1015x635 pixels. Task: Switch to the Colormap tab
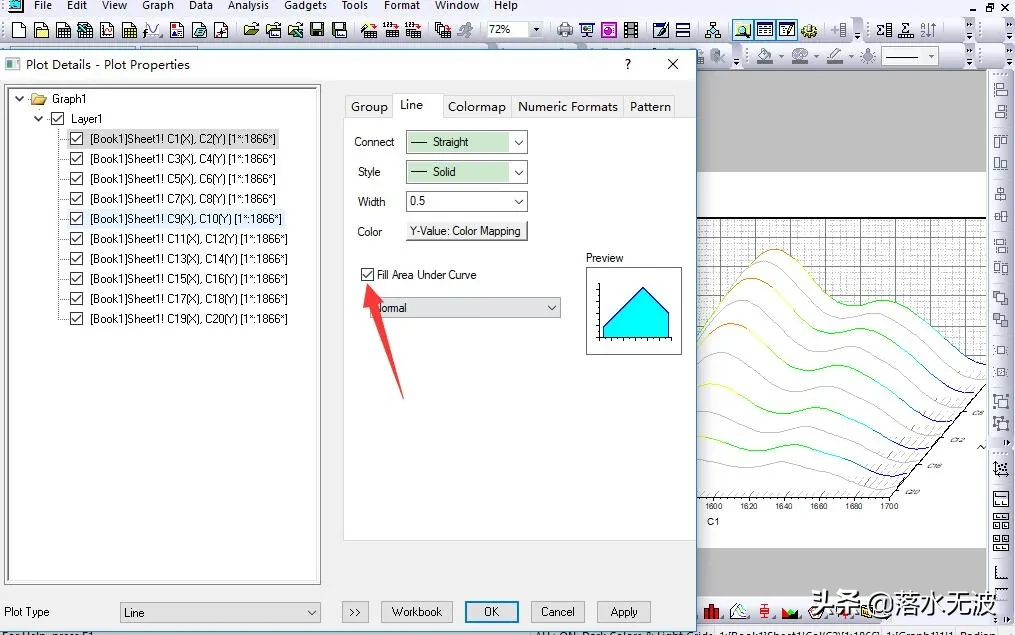coord(476,106)
